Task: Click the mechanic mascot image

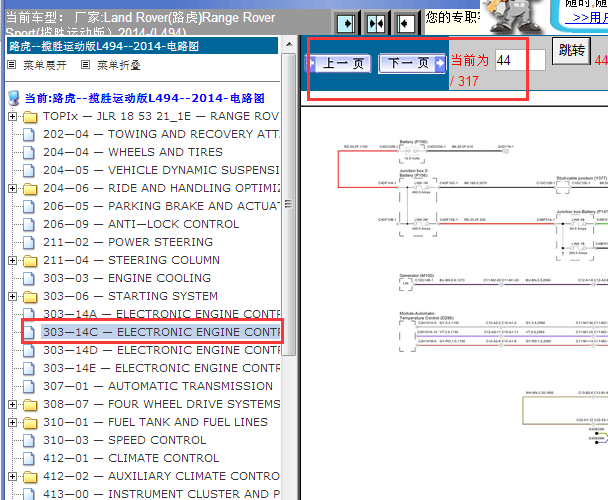Action: [x=513, y=16]
